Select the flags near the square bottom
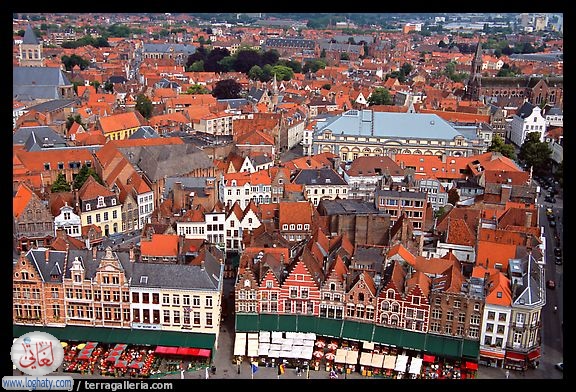The width and height of the screenshot is (576, 392). [266, 368]
